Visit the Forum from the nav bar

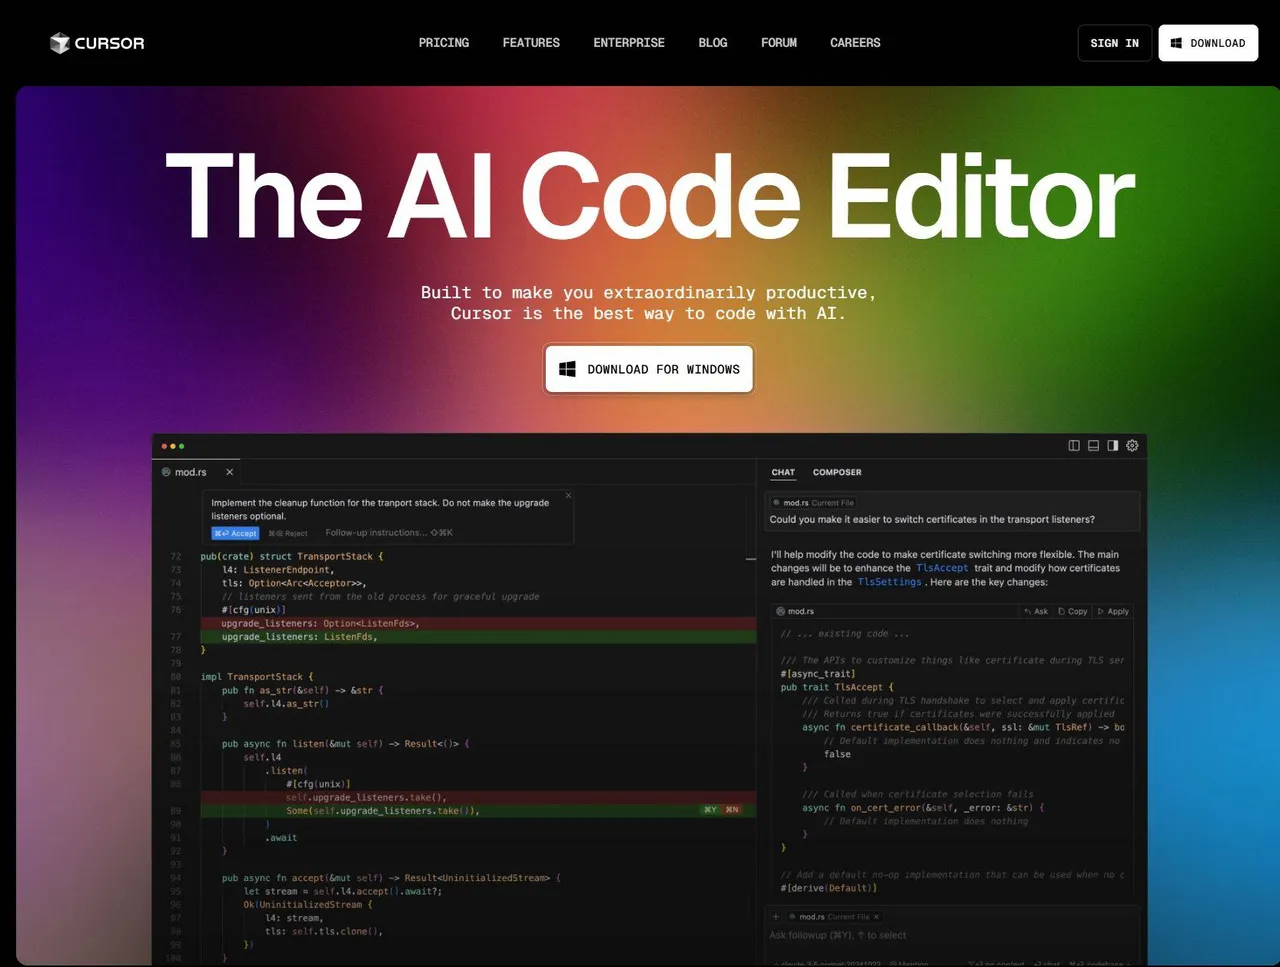pyautogui.click(x=779, y=43)
